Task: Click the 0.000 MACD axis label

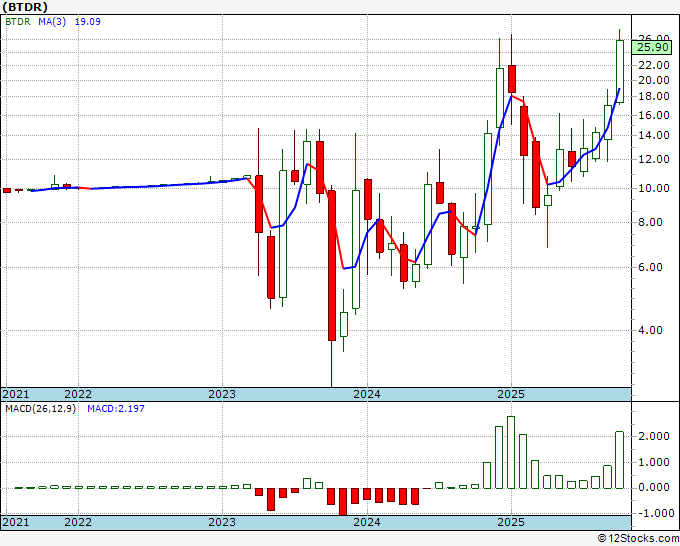Action: point(654,488)
